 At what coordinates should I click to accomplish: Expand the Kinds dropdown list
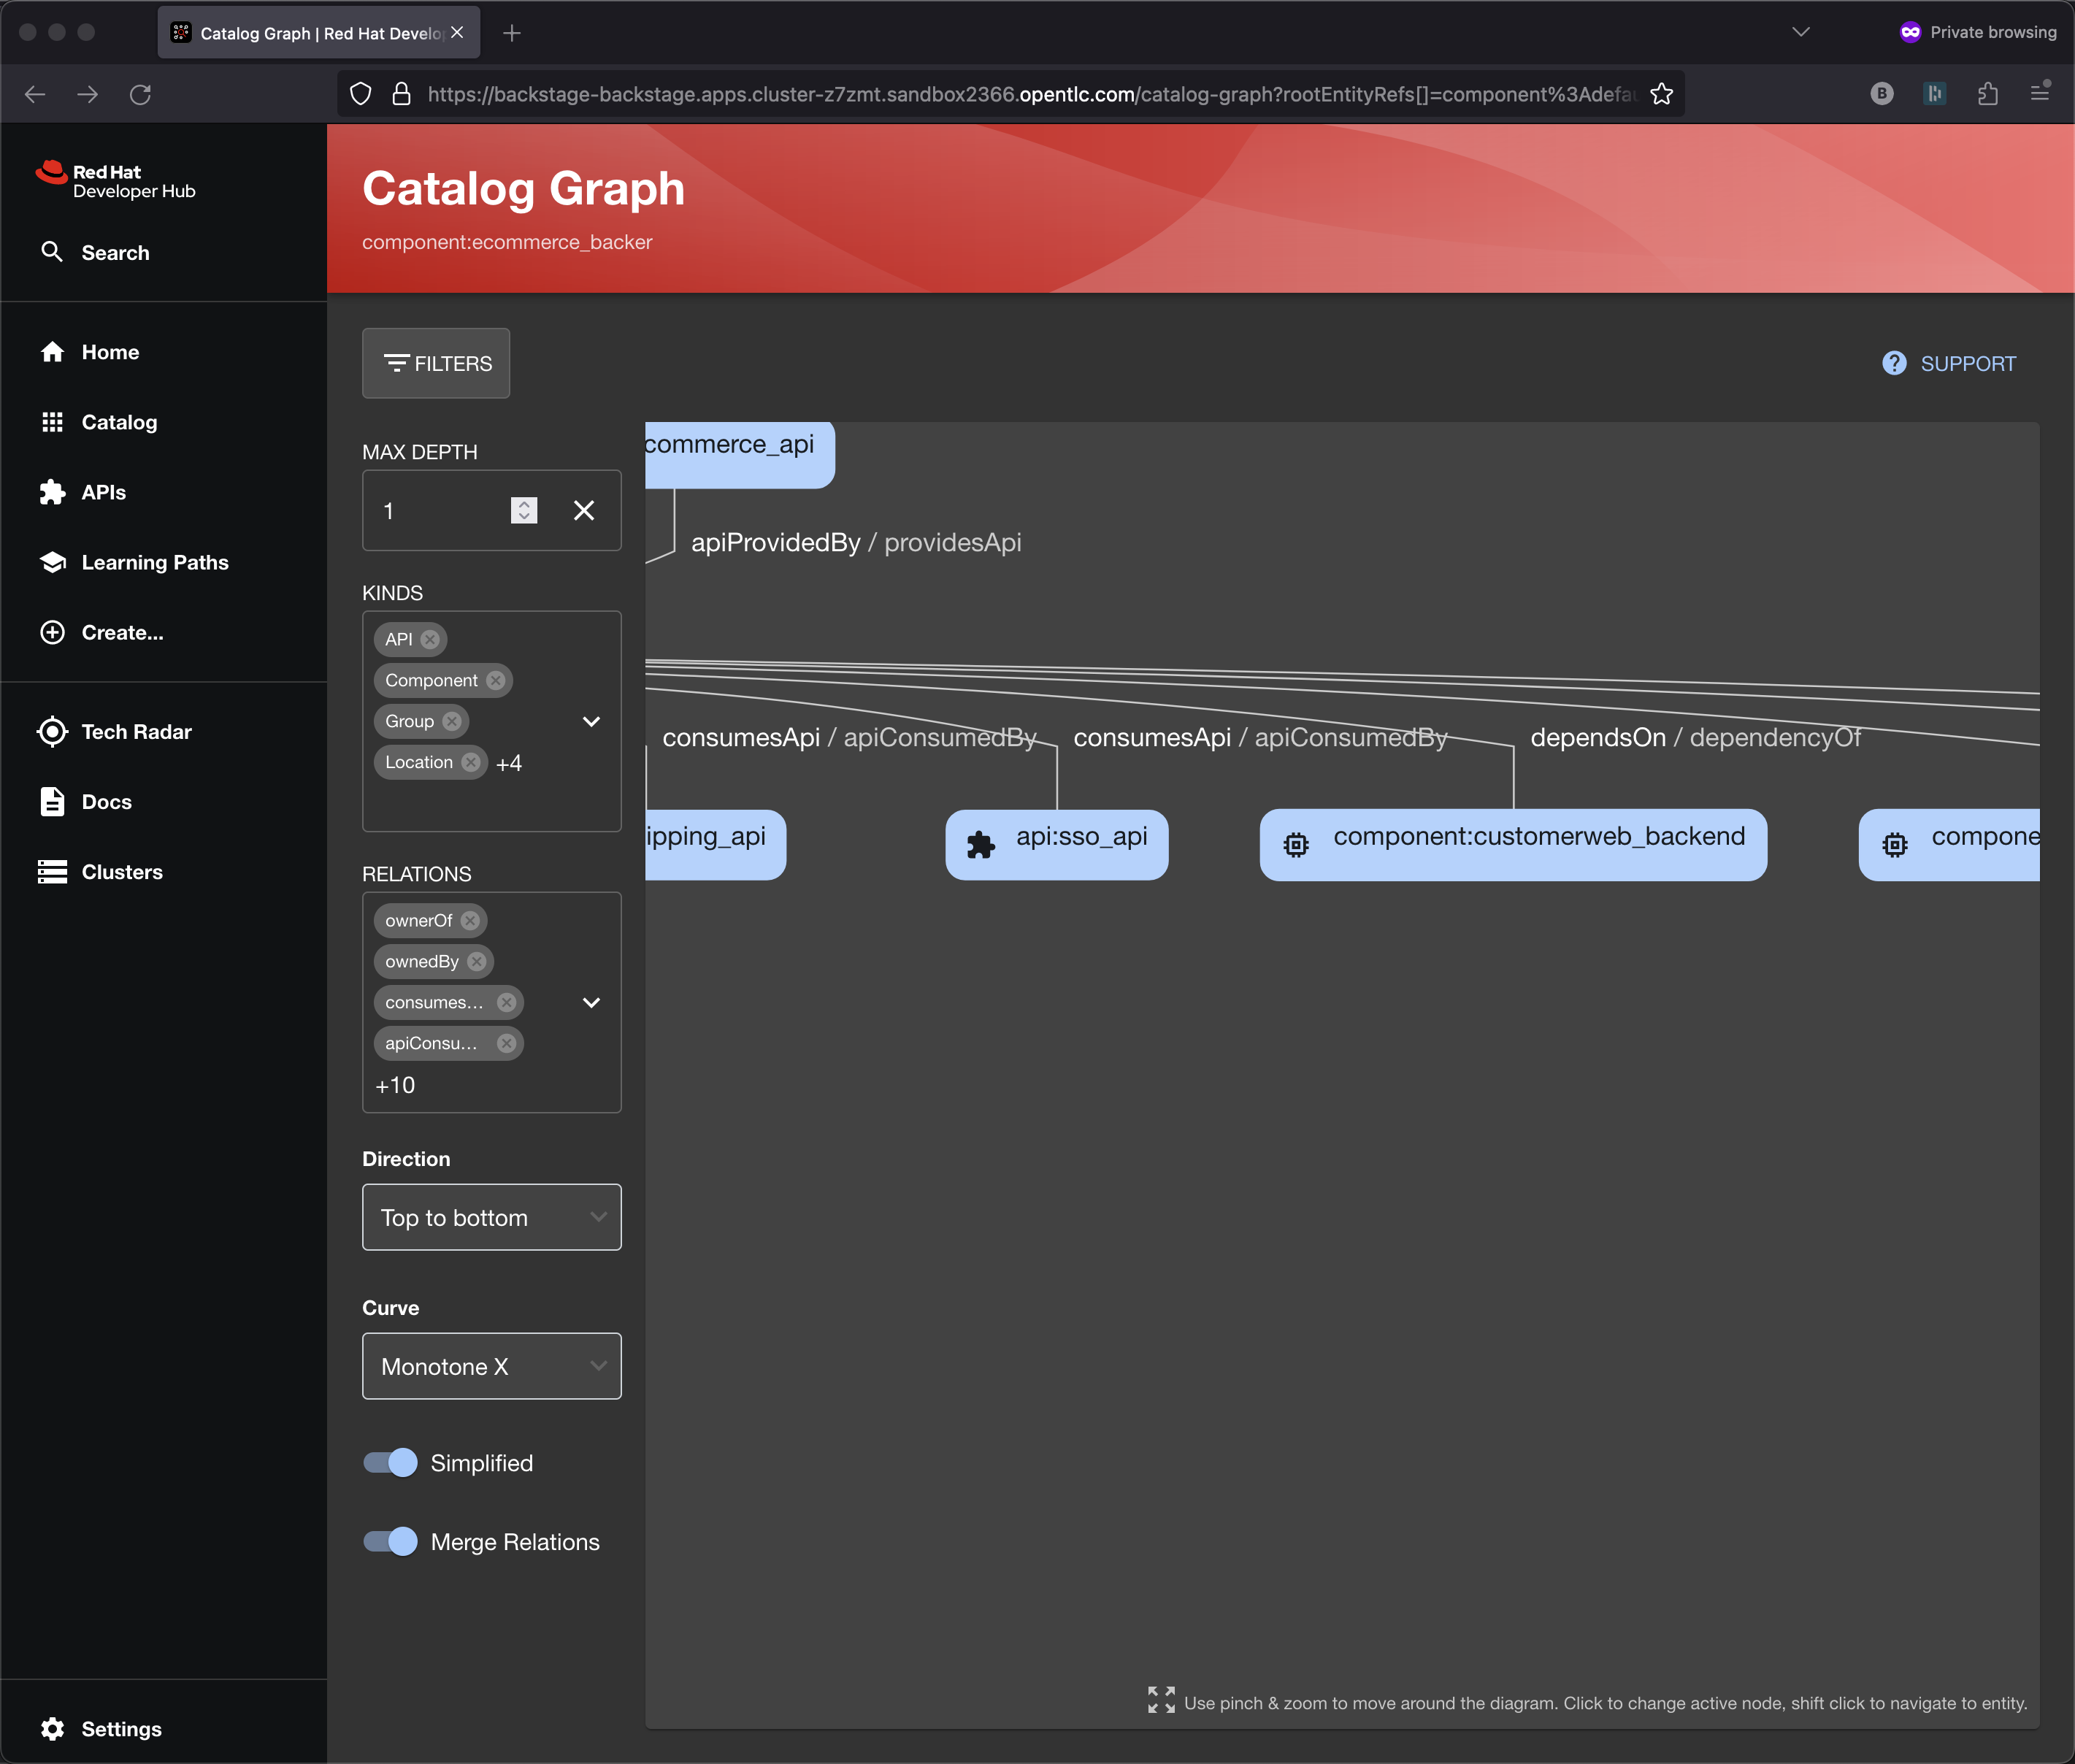[x=591, y=721]
